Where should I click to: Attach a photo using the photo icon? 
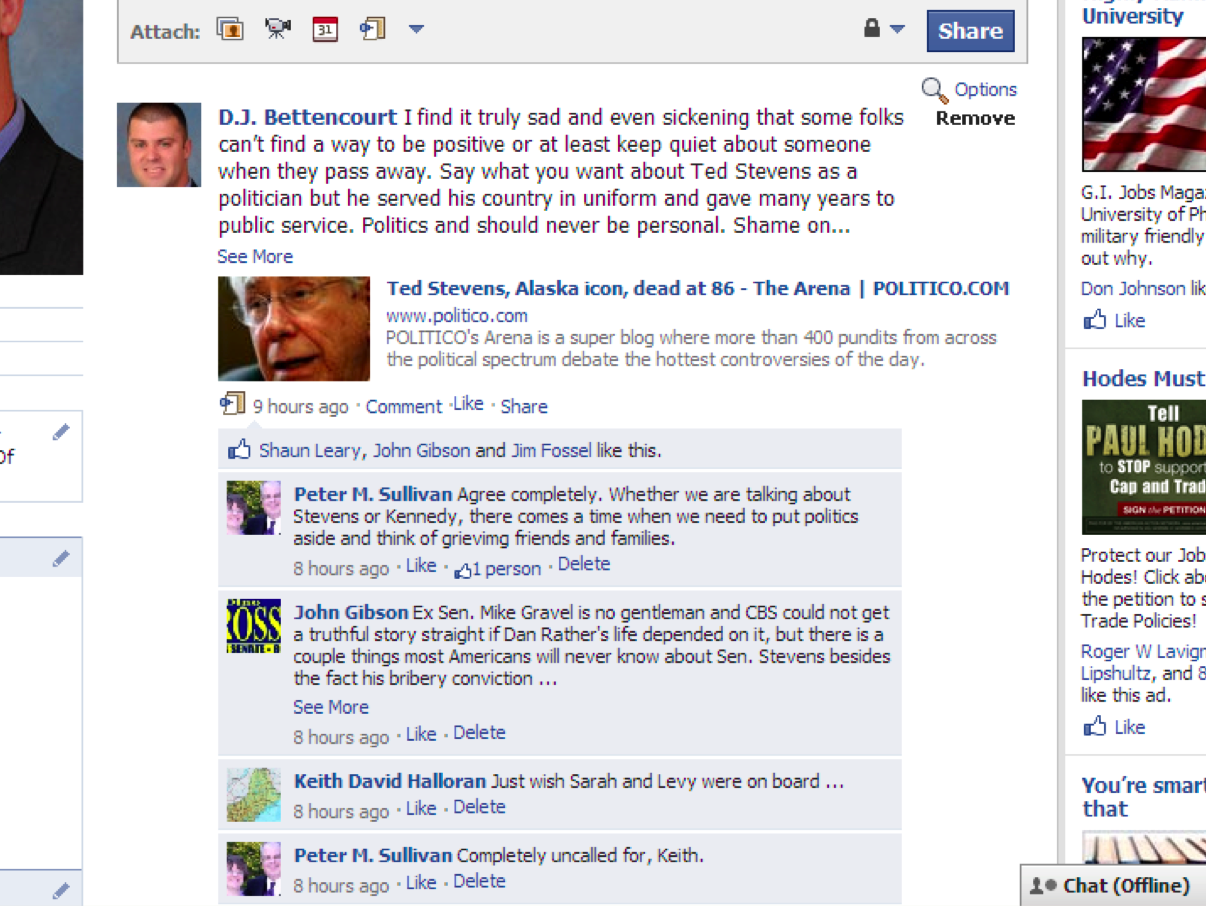tap(230, 29)
